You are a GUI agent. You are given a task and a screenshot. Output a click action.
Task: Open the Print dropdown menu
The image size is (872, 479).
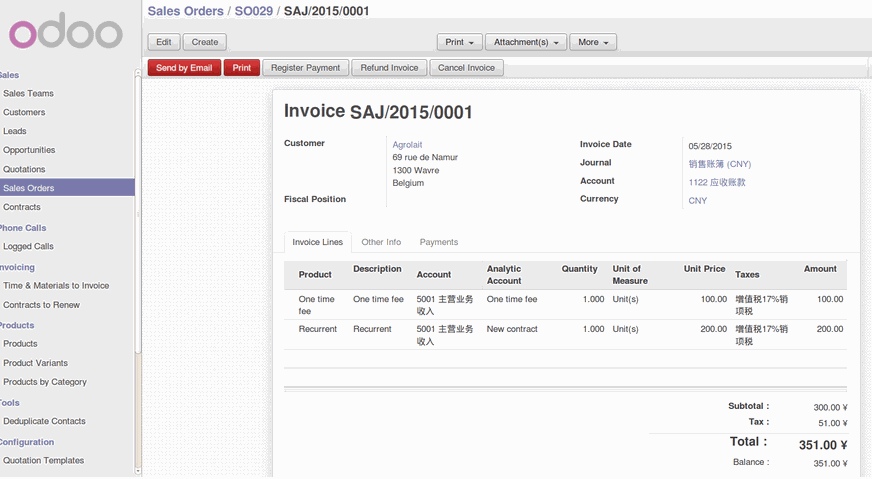(x=460, y=42)
